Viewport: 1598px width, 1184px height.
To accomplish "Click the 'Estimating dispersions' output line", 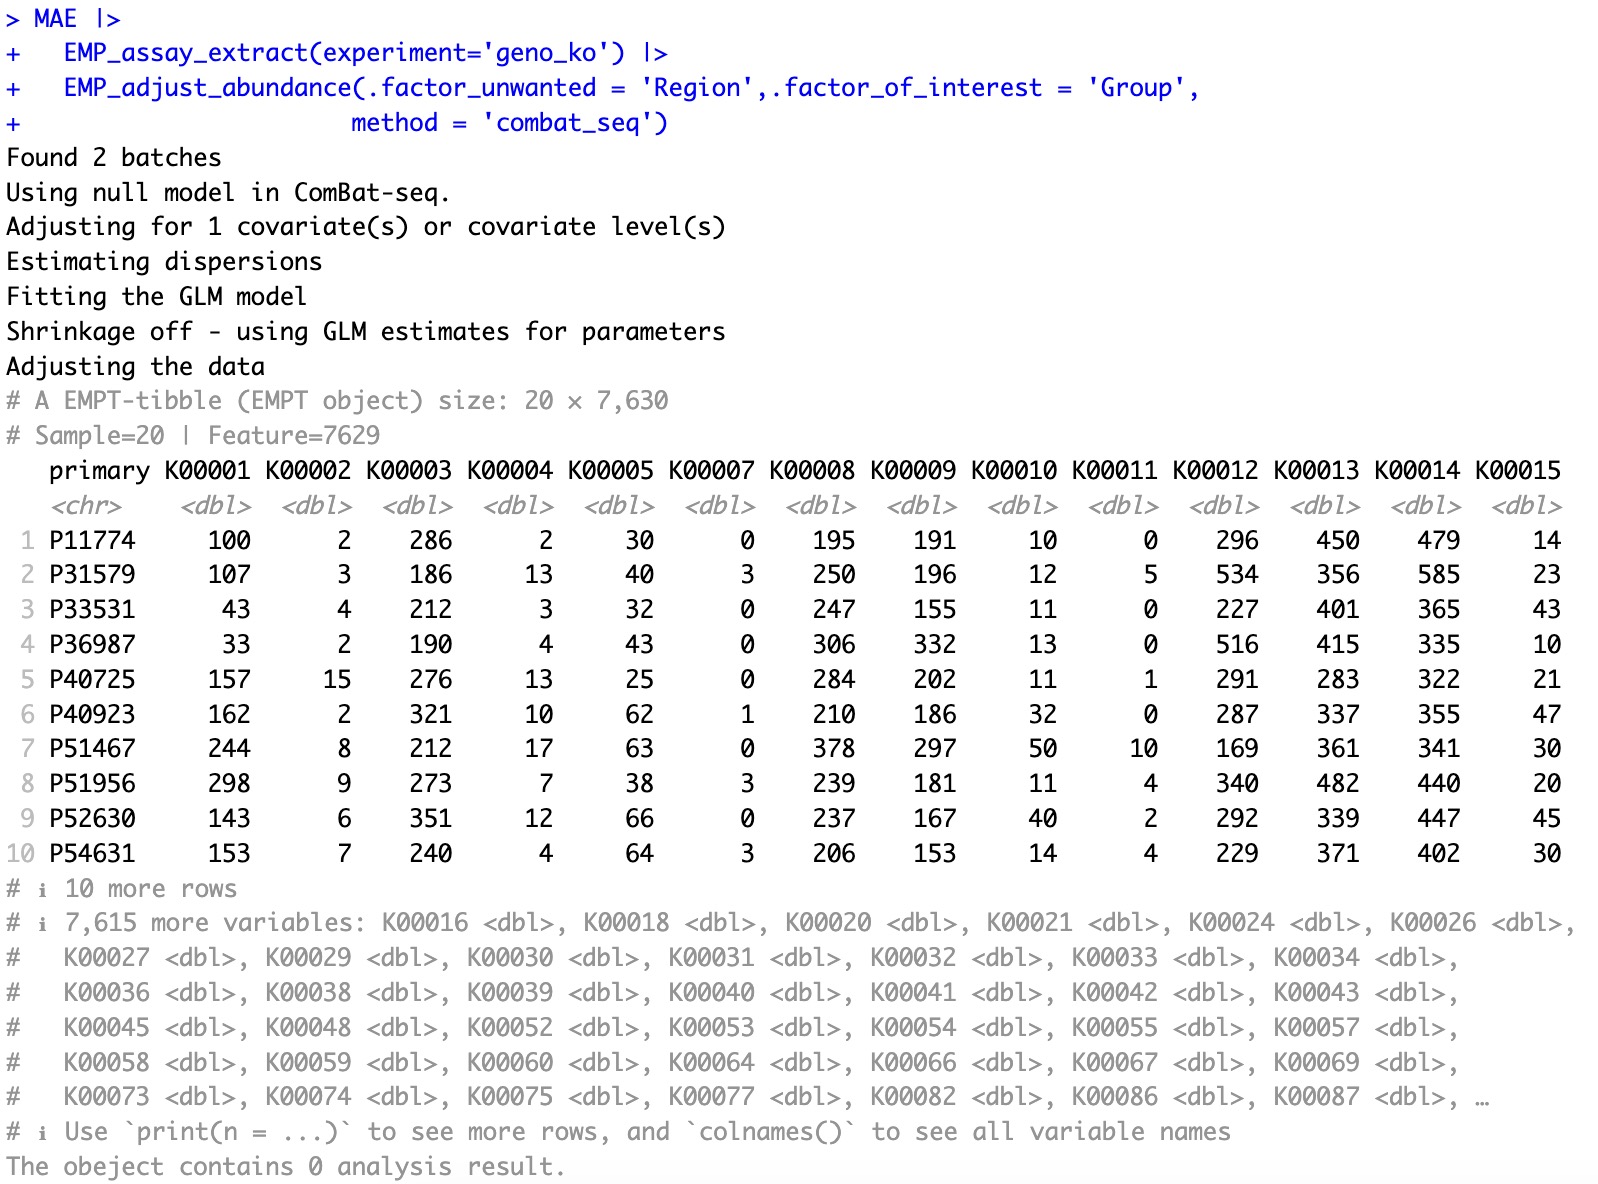I will coord(164,262).
